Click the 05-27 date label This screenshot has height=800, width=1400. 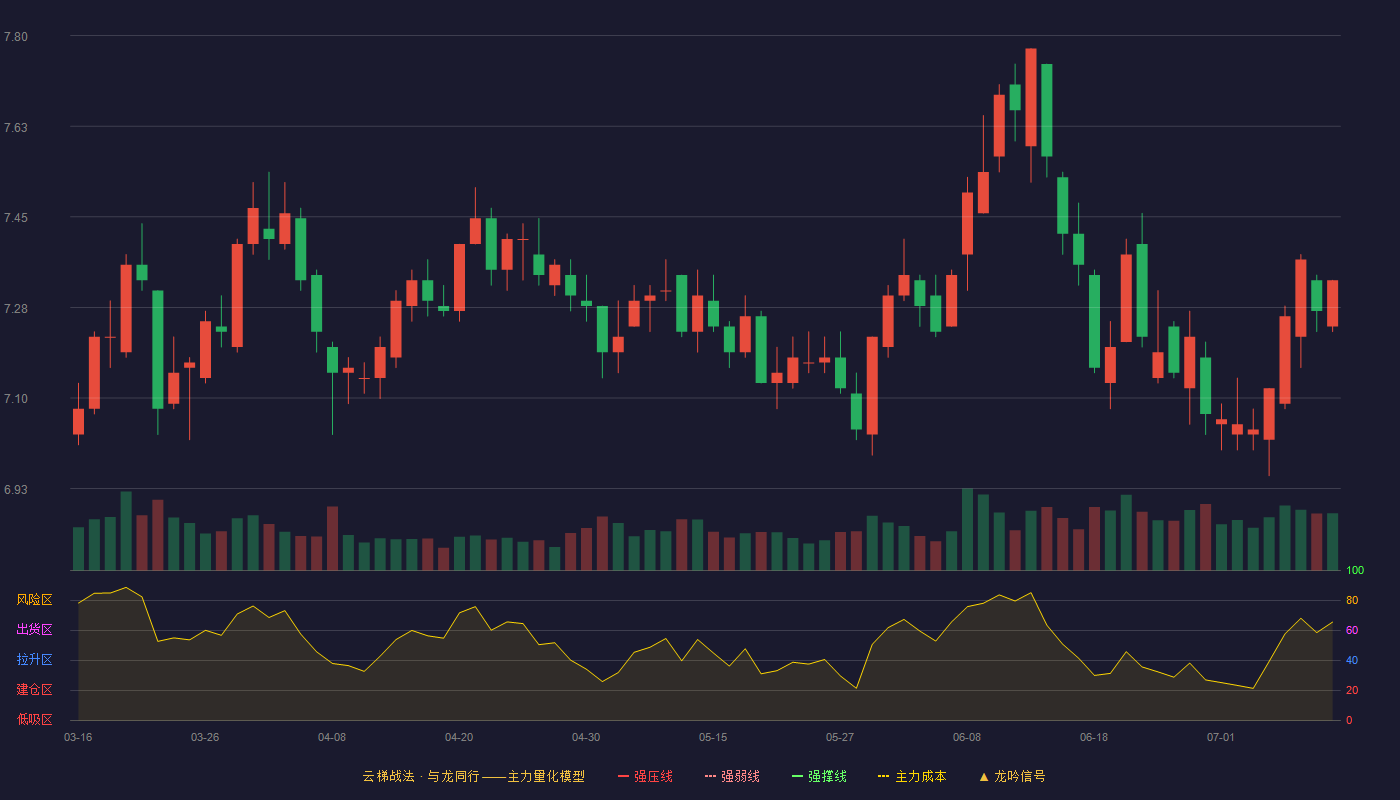point(840,737)
